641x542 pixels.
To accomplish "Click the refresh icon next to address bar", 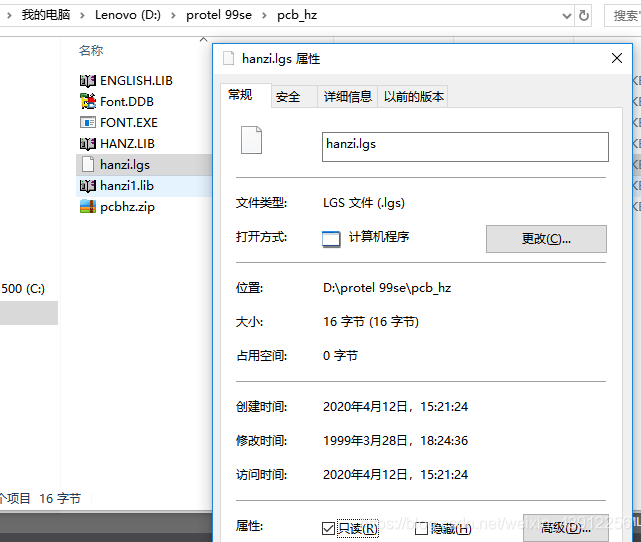I will point(584,16).
